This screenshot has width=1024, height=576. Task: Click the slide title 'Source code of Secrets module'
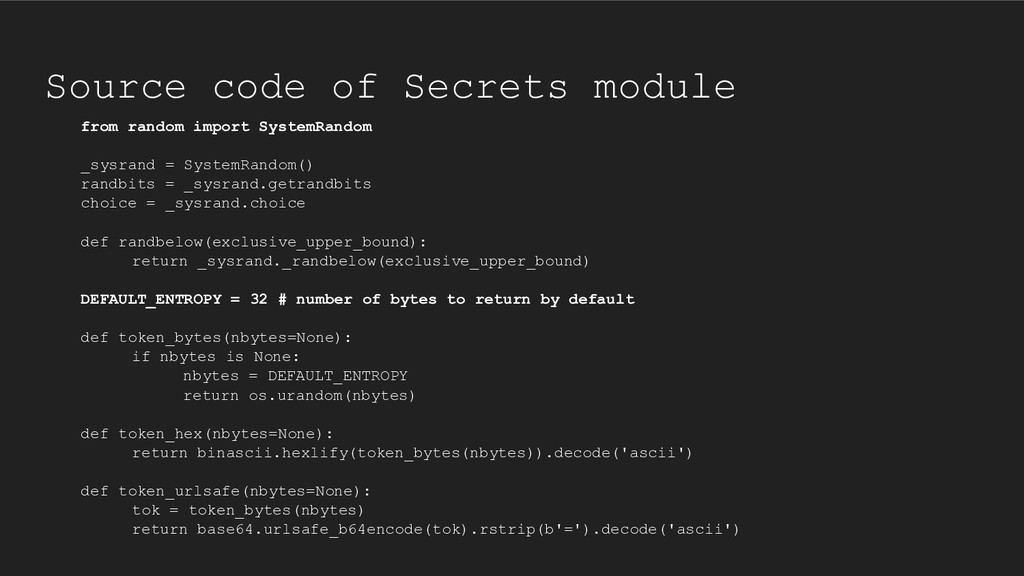[391, 87]
